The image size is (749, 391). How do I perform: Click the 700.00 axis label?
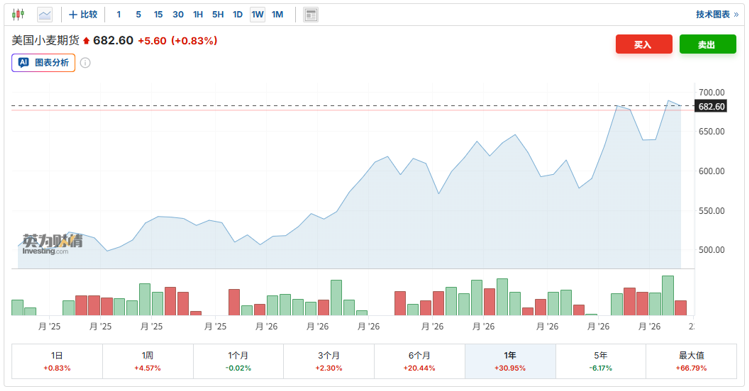(711, 92)
